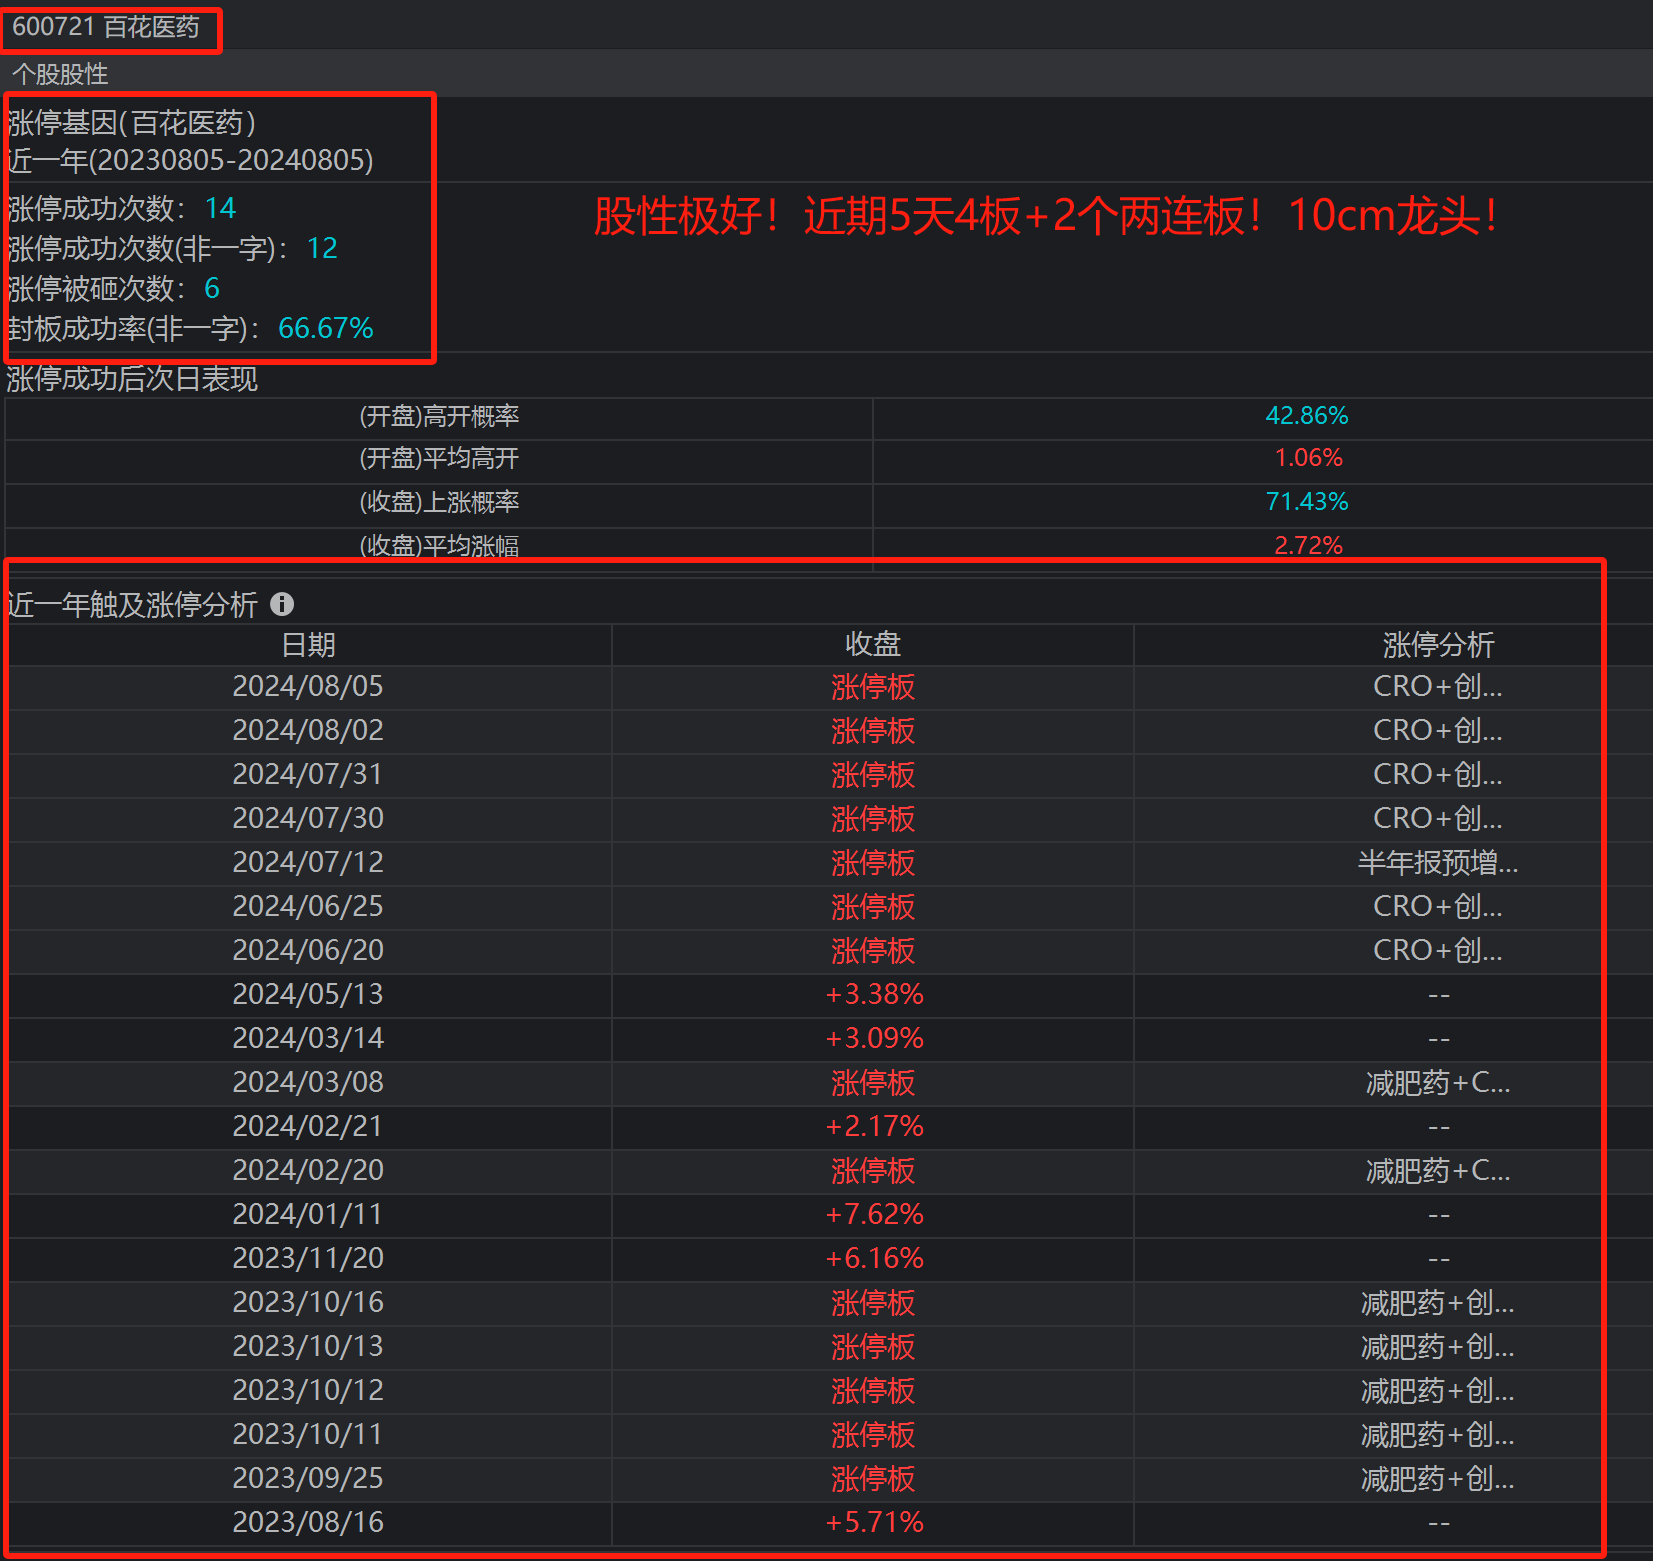Click 涨停板 cell in 2023/09/25 row
Image resolution: width=1653 pixels, height=1561 pixels.
(873, 1478)
